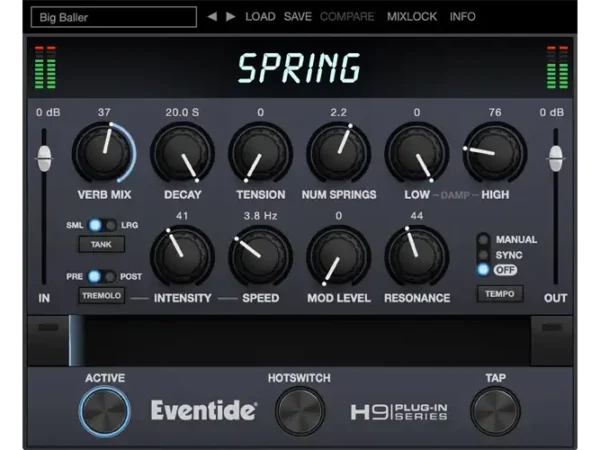This screenshot has height=450, width=600.
Task: Click the H9 Plug-in Series logo
Action: 399,412
